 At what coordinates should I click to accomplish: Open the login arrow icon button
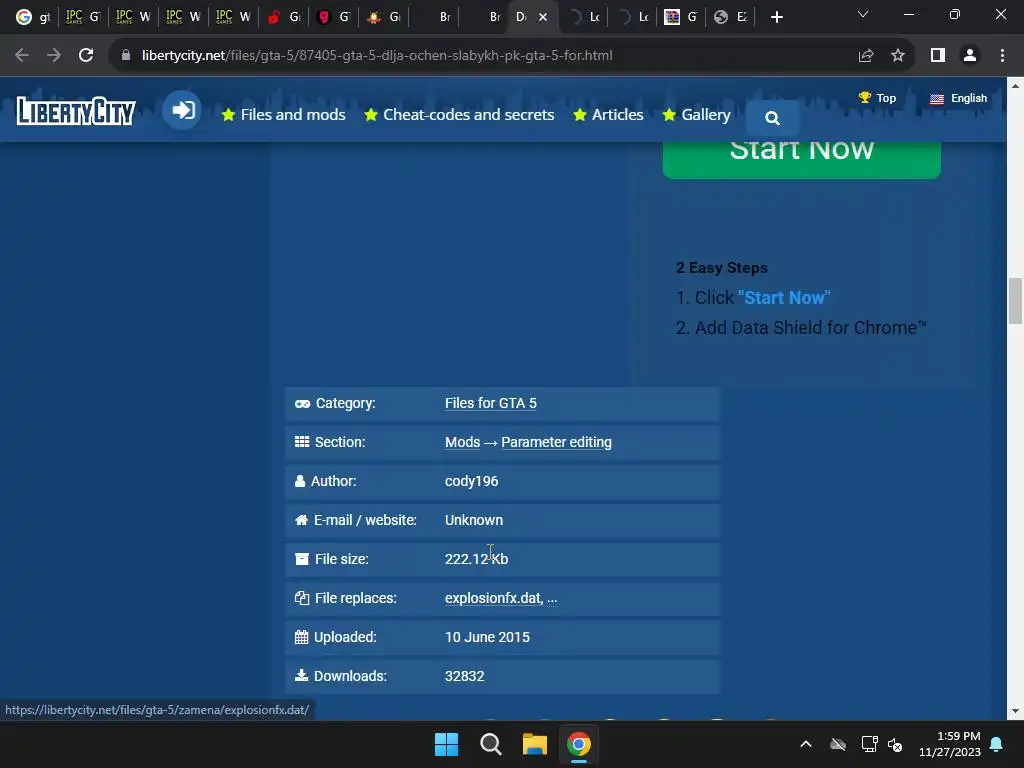[x=182, y=110]
